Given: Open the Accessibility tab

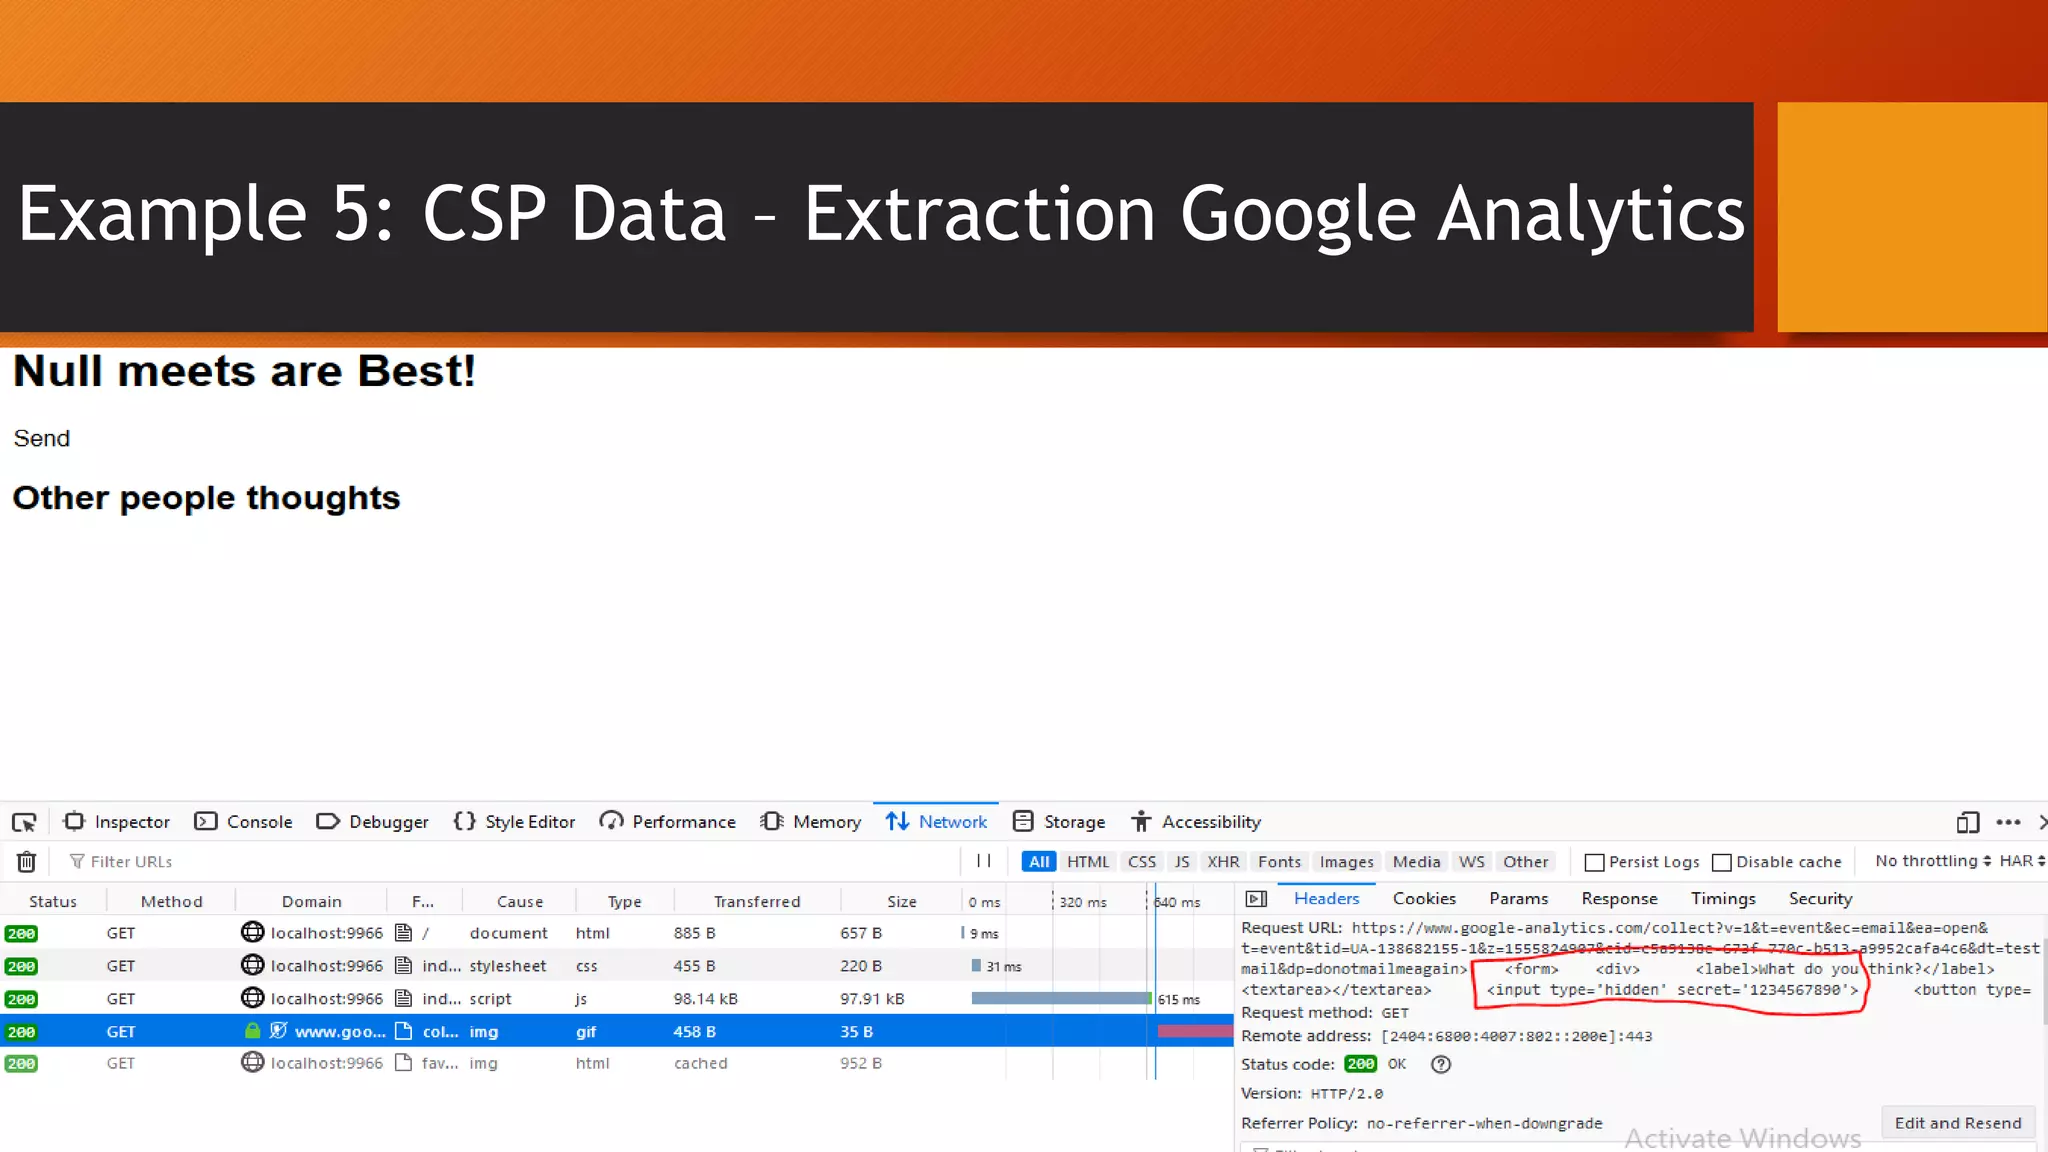Looking at the screenshot, I should pos(1196,822).
